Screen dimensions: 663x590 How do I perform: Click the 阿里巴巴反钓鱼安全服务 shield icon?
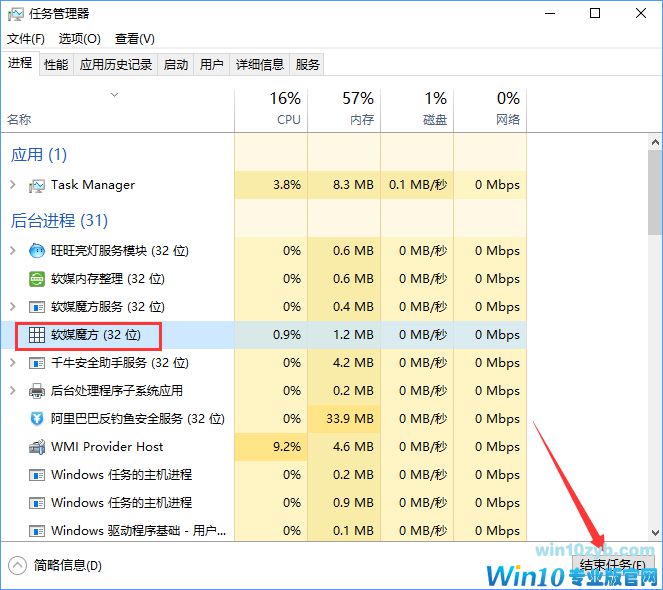[37, 419]
